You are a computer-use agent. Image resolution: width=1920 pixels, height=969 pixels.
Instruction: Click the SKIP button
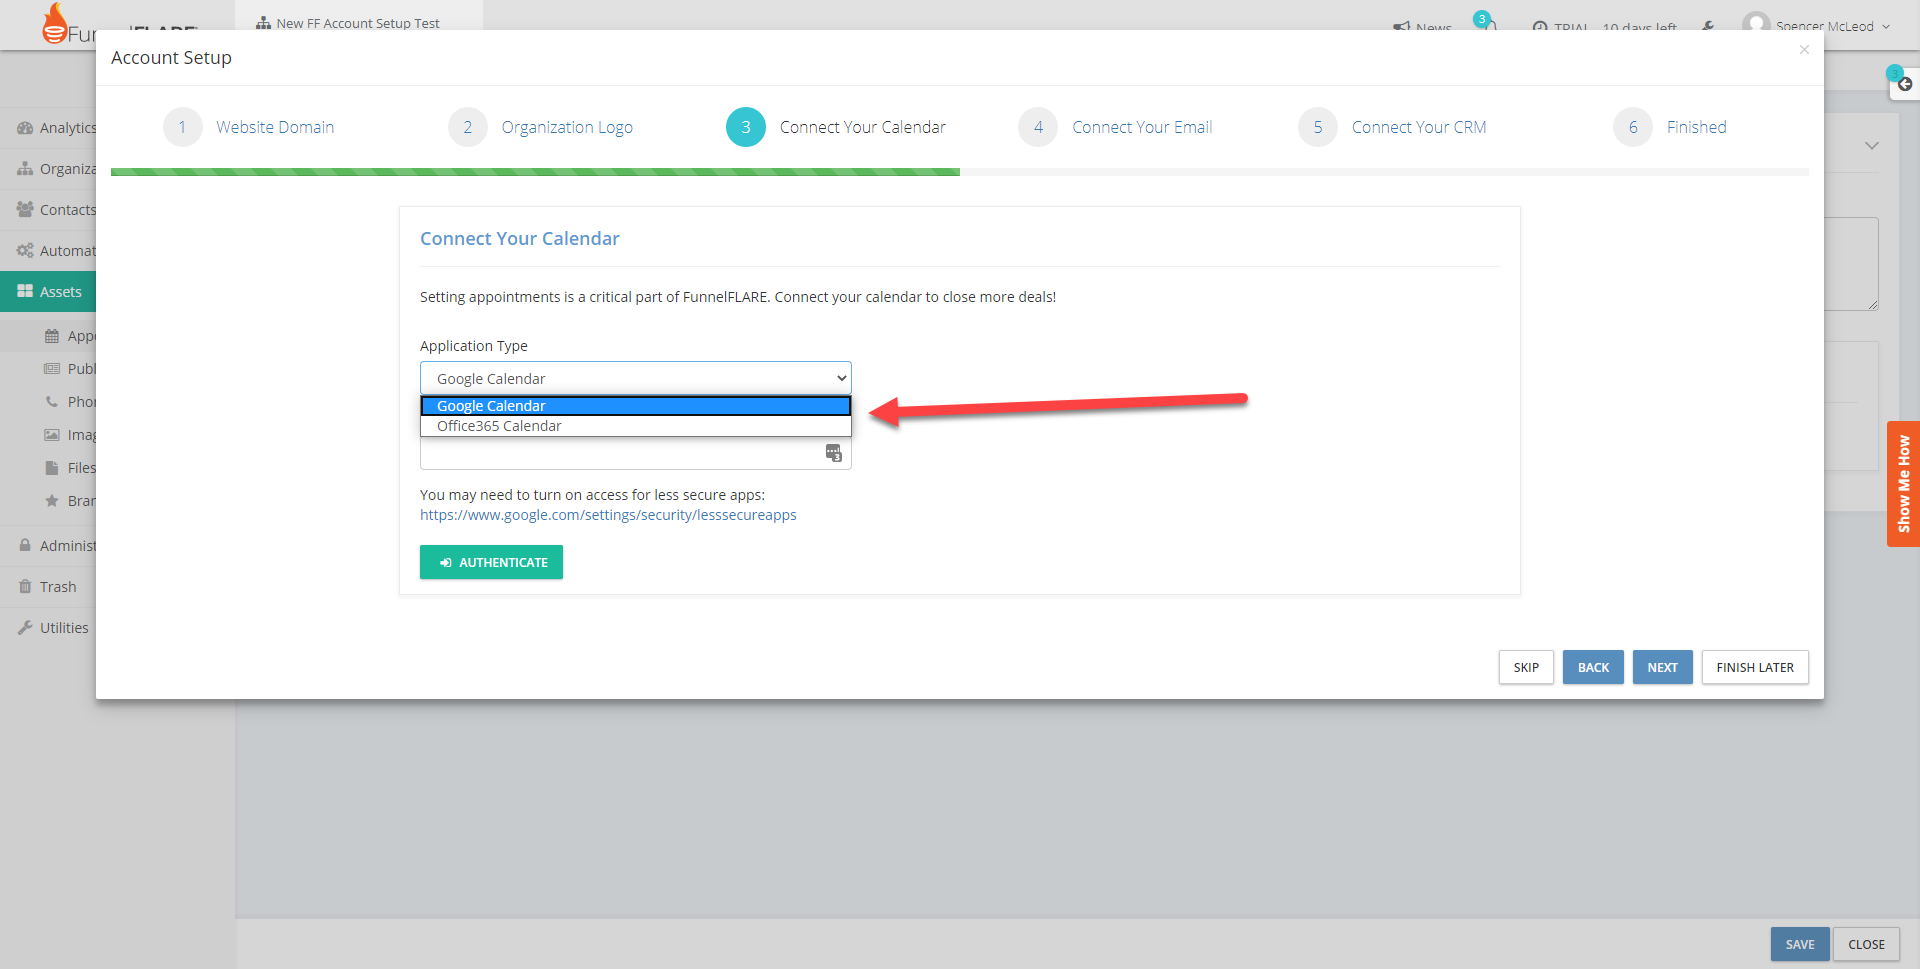tap(1526, 667)
